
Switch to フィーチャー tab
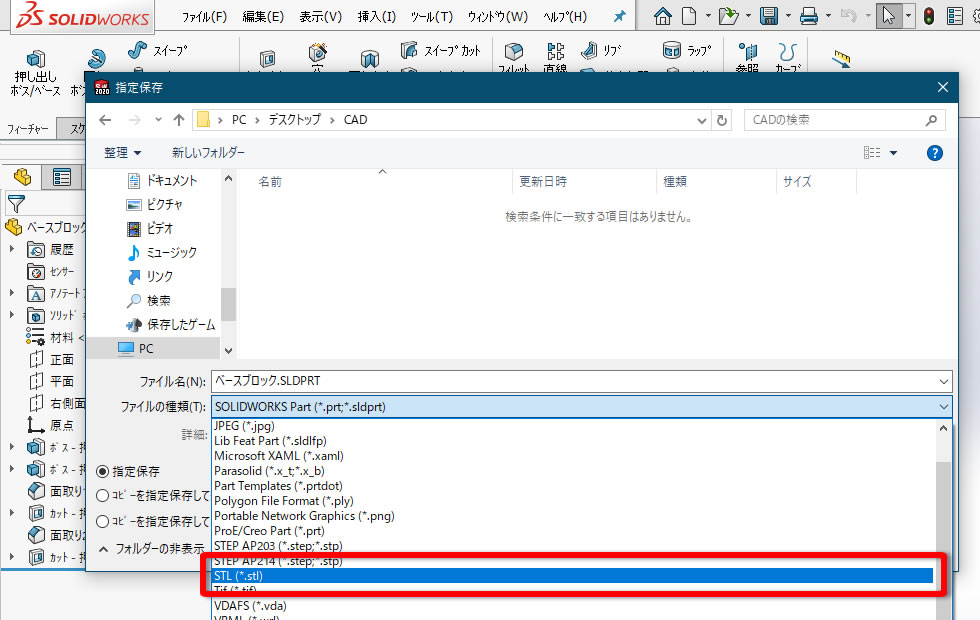coord(28,129)
